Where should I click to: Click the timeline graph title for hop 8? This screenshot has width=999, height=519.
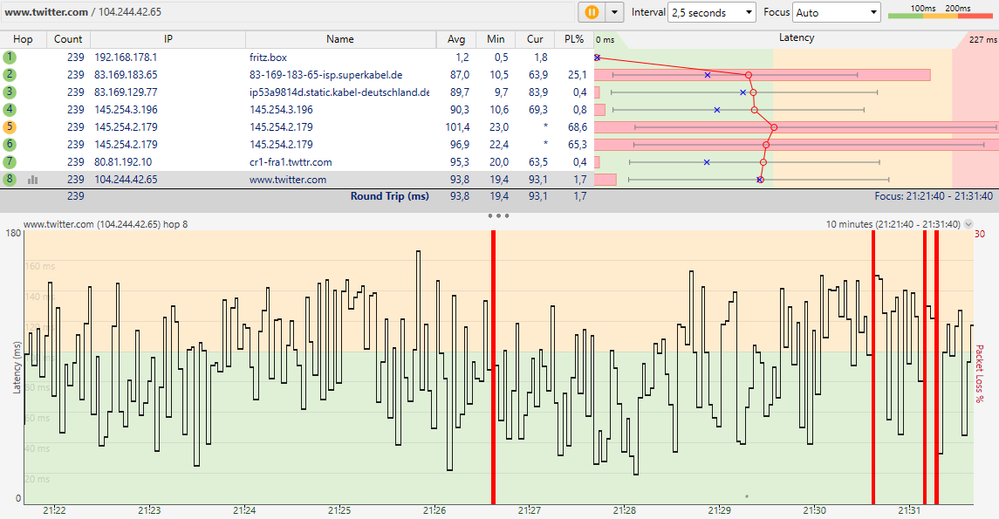point(106,224)
